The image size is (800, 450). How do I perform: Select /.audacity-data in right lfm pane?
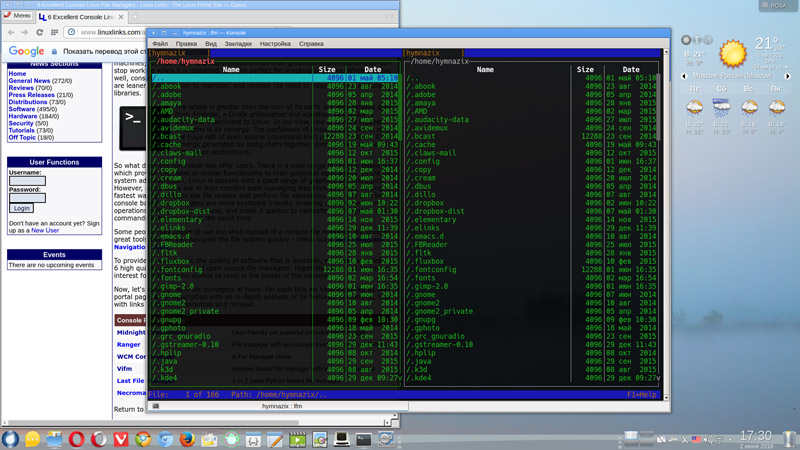437,120
